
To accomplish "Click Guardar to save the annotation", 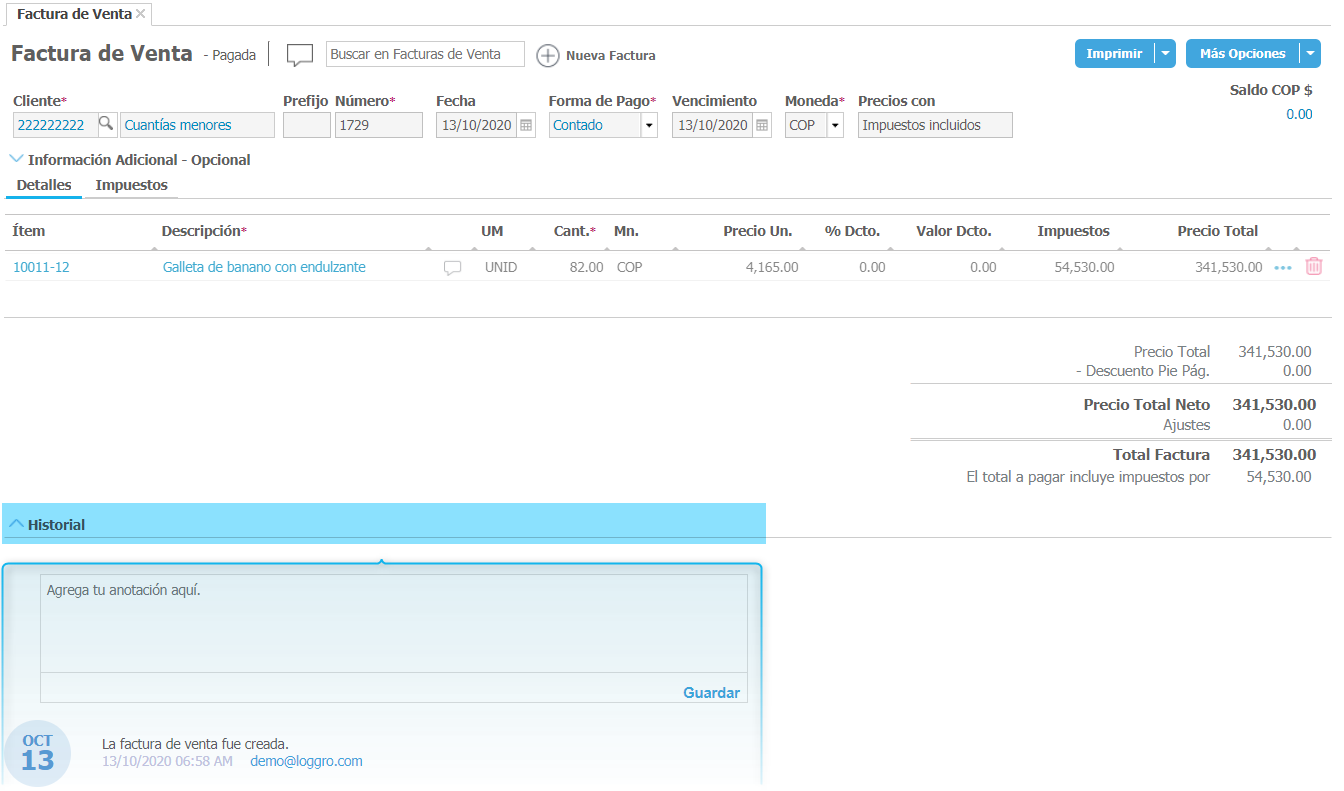I will (711, 692).
